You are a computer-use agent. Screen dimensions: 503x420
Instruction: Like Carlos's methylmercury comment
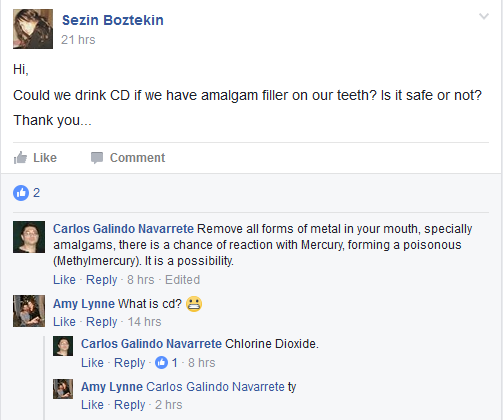click(x=64, y=280)
